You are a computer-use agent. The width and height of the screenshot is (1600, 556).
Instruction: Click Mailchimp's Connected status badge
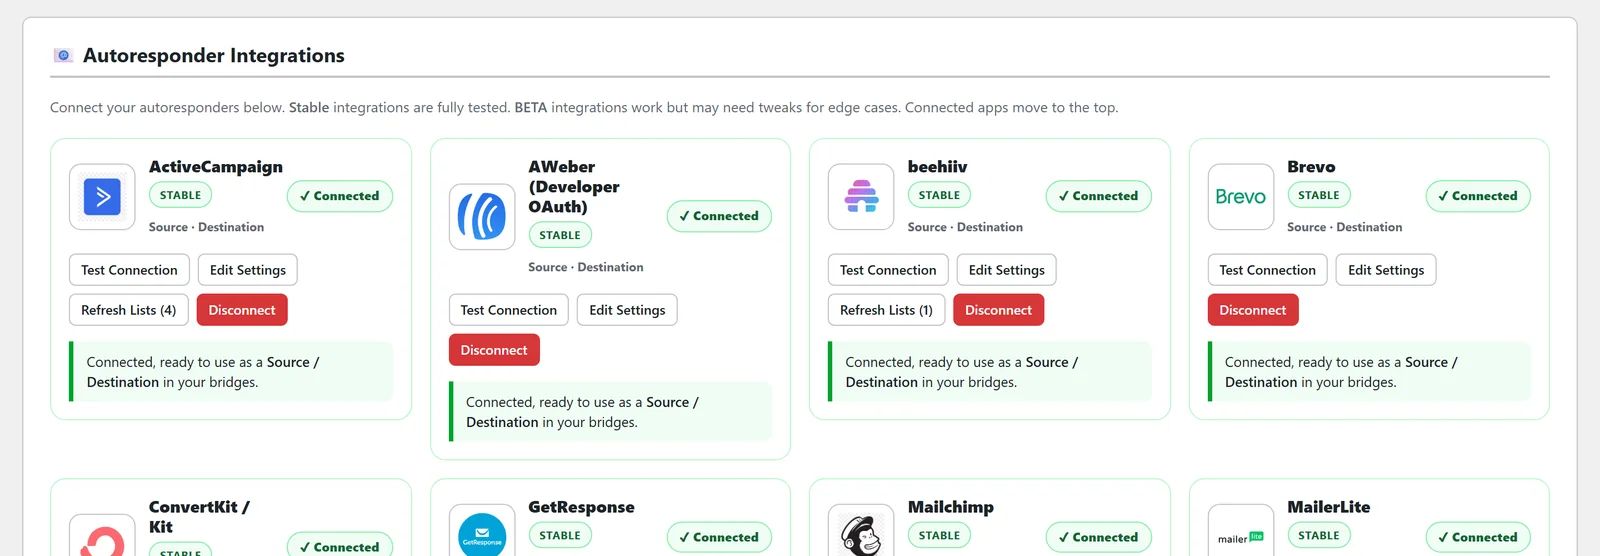click(1099, 537)
